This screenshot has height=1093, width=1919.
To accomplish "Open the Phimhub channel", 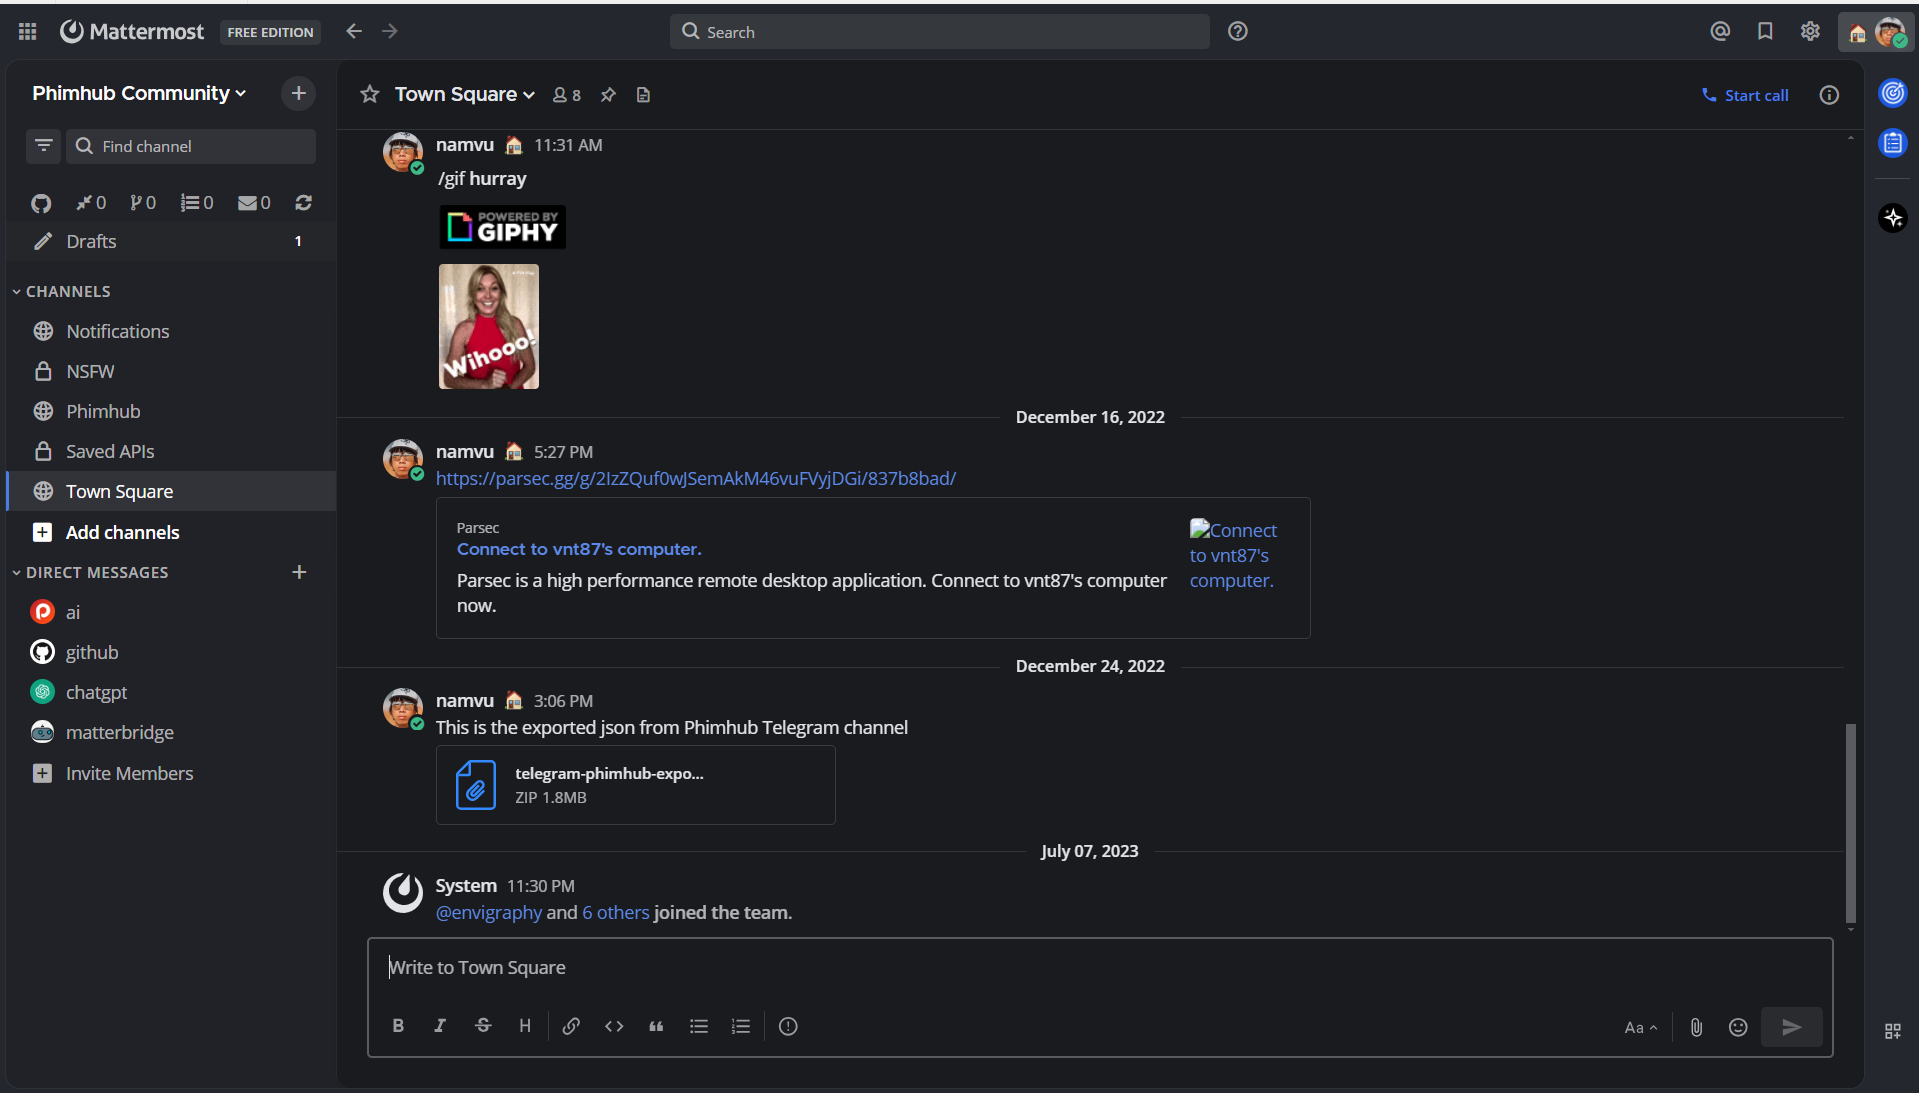I will pyautogui.click(x=171, y=411).
